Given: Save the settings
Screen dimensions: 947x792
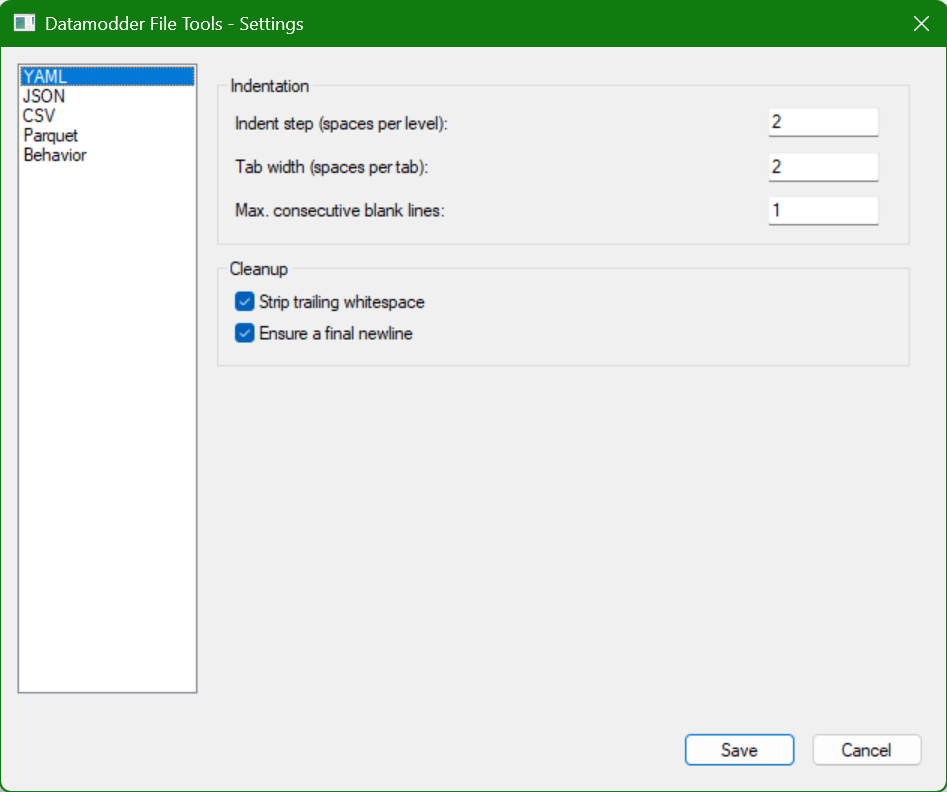Looking at the screenshot, I should (739, 750).
